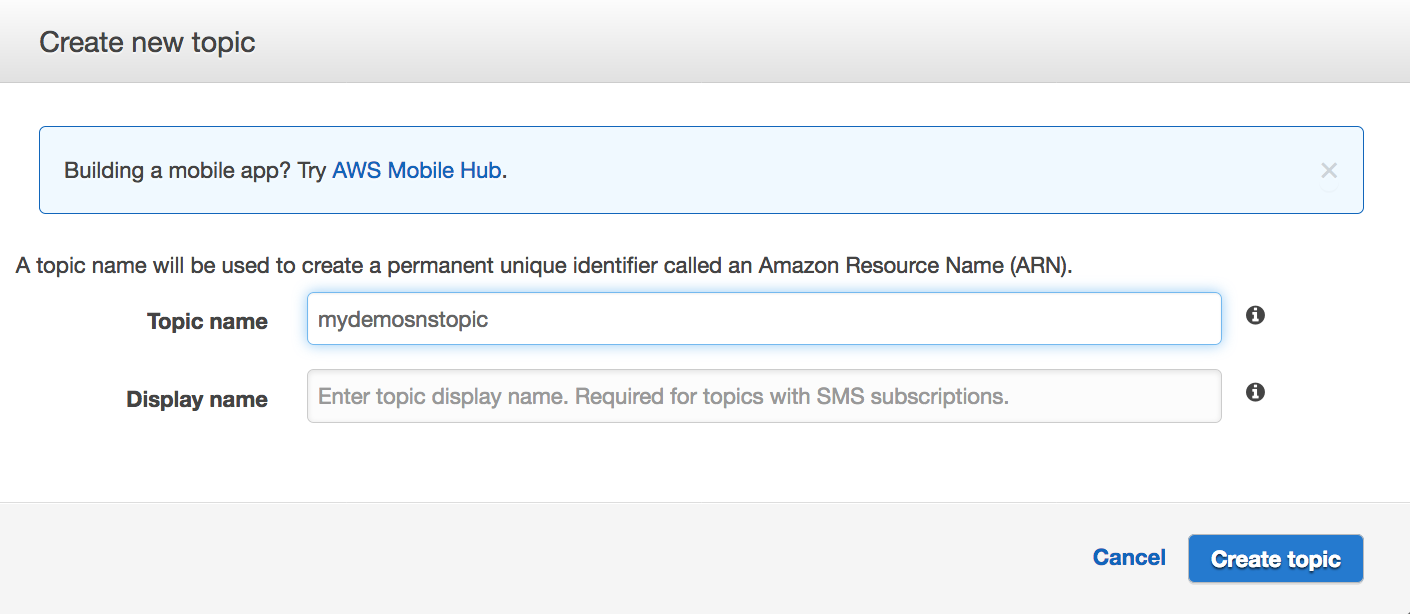Click the "Enter topic display name" placeholder text
1410x614 pixels.
pyautogui.click(x=442, y=396)
